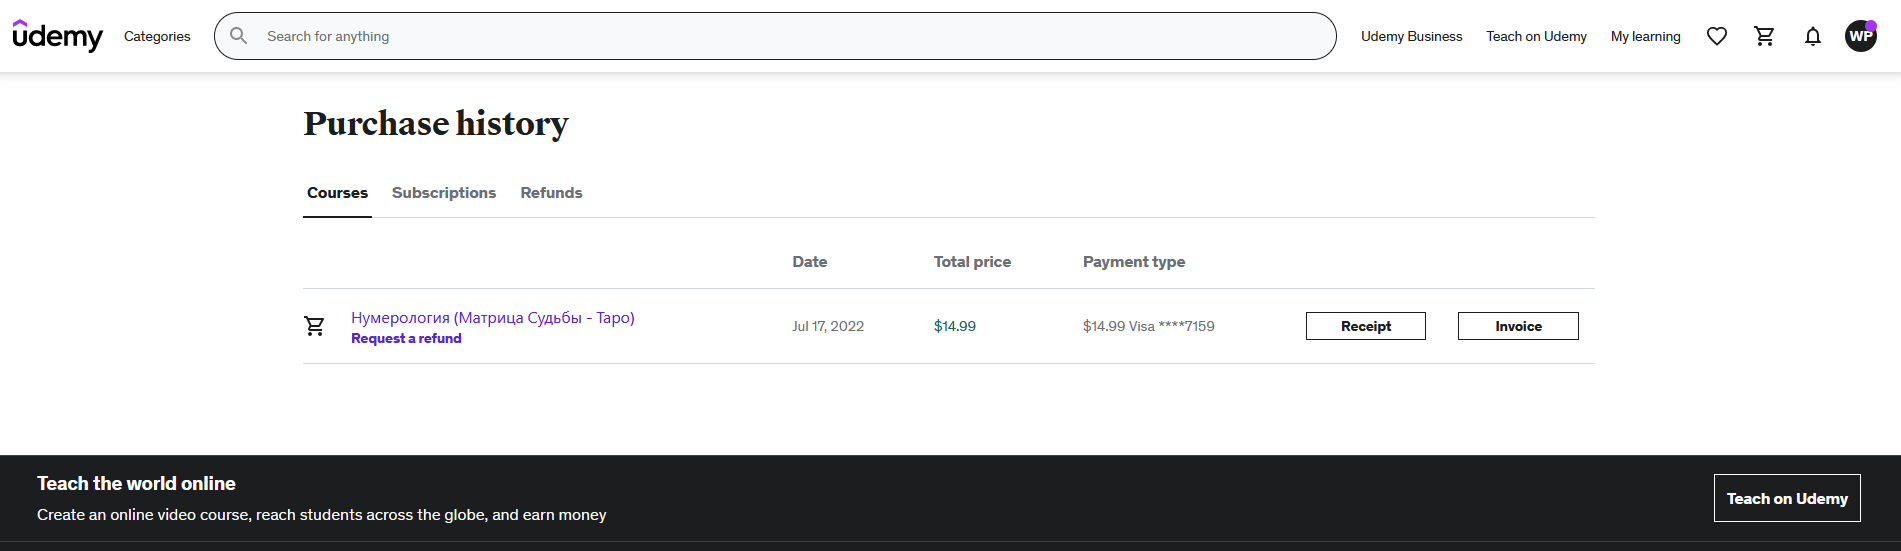The width and height of the screenshot is (1901, 551).
Task: Open the Categories menu
Action: pos(157,36)
